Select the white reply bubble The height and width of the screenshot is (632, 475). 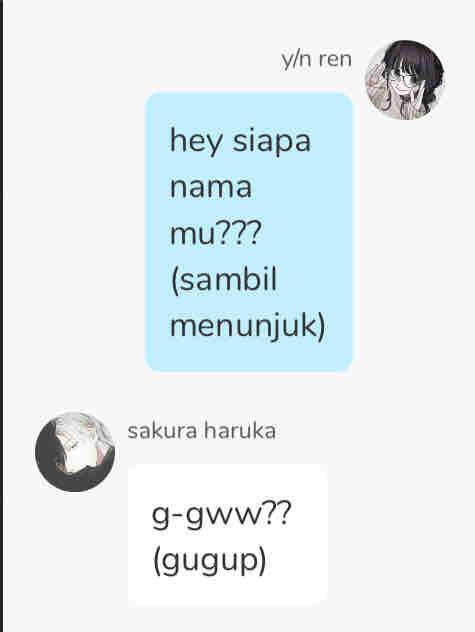click(228, 534)
